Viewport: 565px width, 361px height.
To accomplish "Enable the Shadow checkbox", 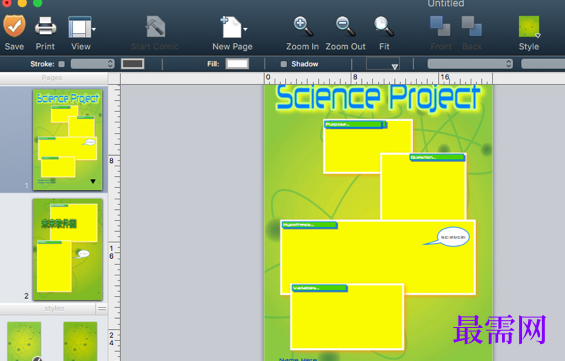I will (284, 64).
